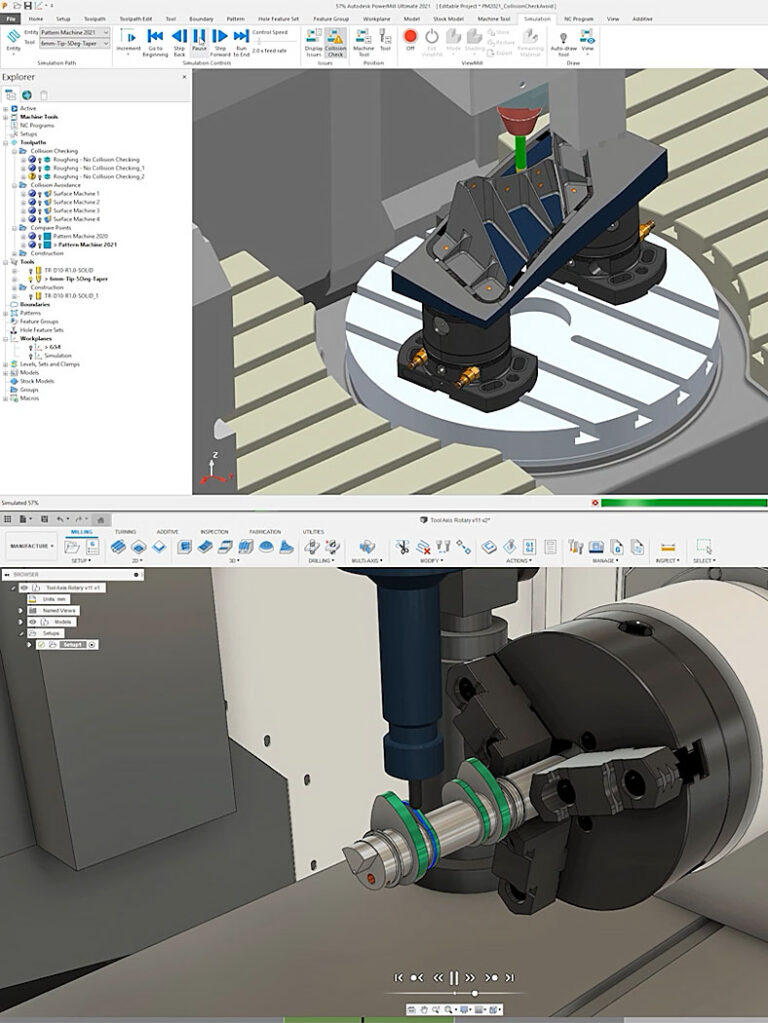Switch to the FABRICATION tab in Fusion
The width and height of the screenshot is (768, 1023).
(265, 532)
